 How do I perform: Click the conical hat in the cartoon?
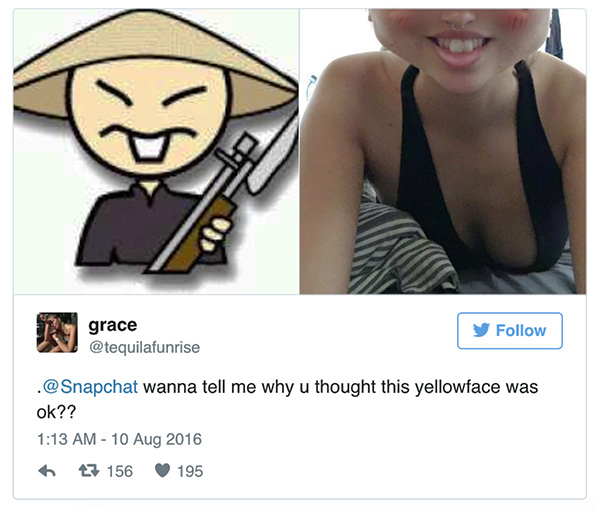click(154, 63)
